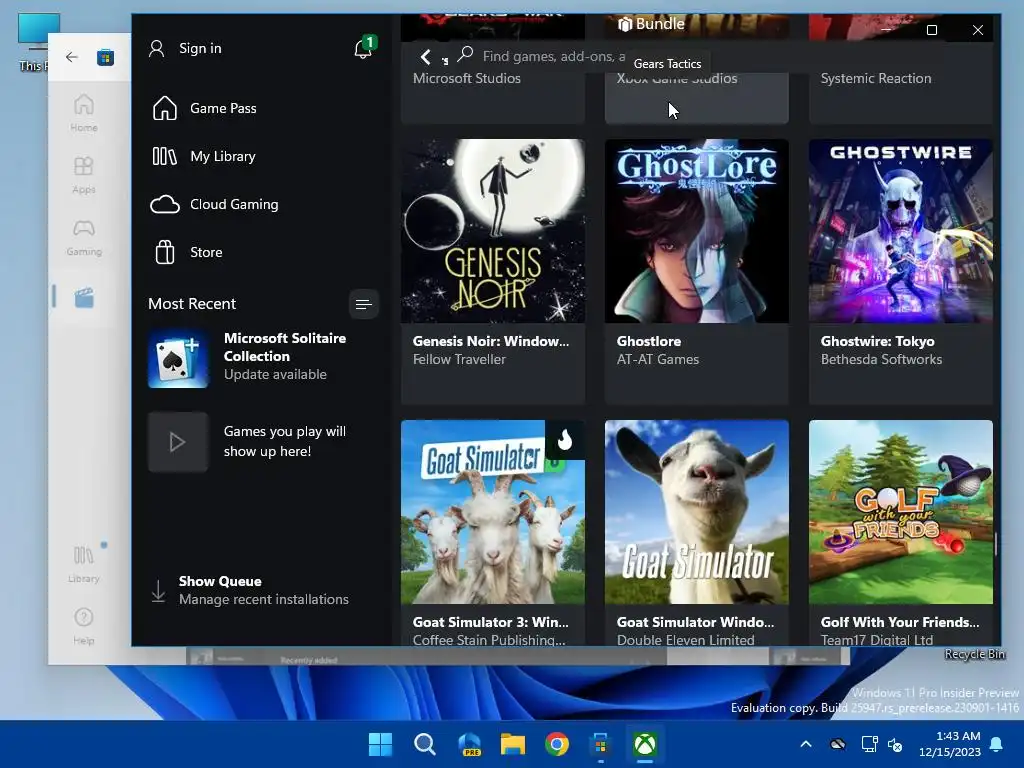Click the Sign in profile icon

(157, 48)
